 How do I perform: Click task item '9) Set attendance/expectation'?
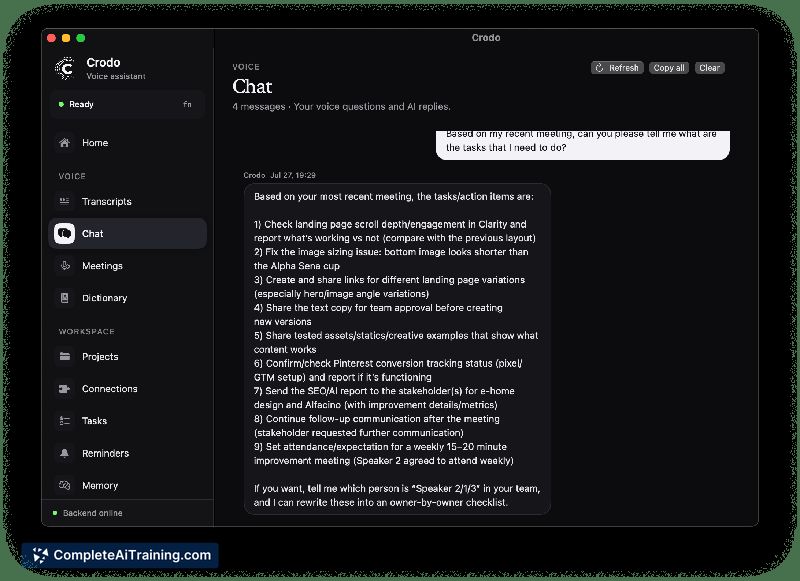pos(384,453)
